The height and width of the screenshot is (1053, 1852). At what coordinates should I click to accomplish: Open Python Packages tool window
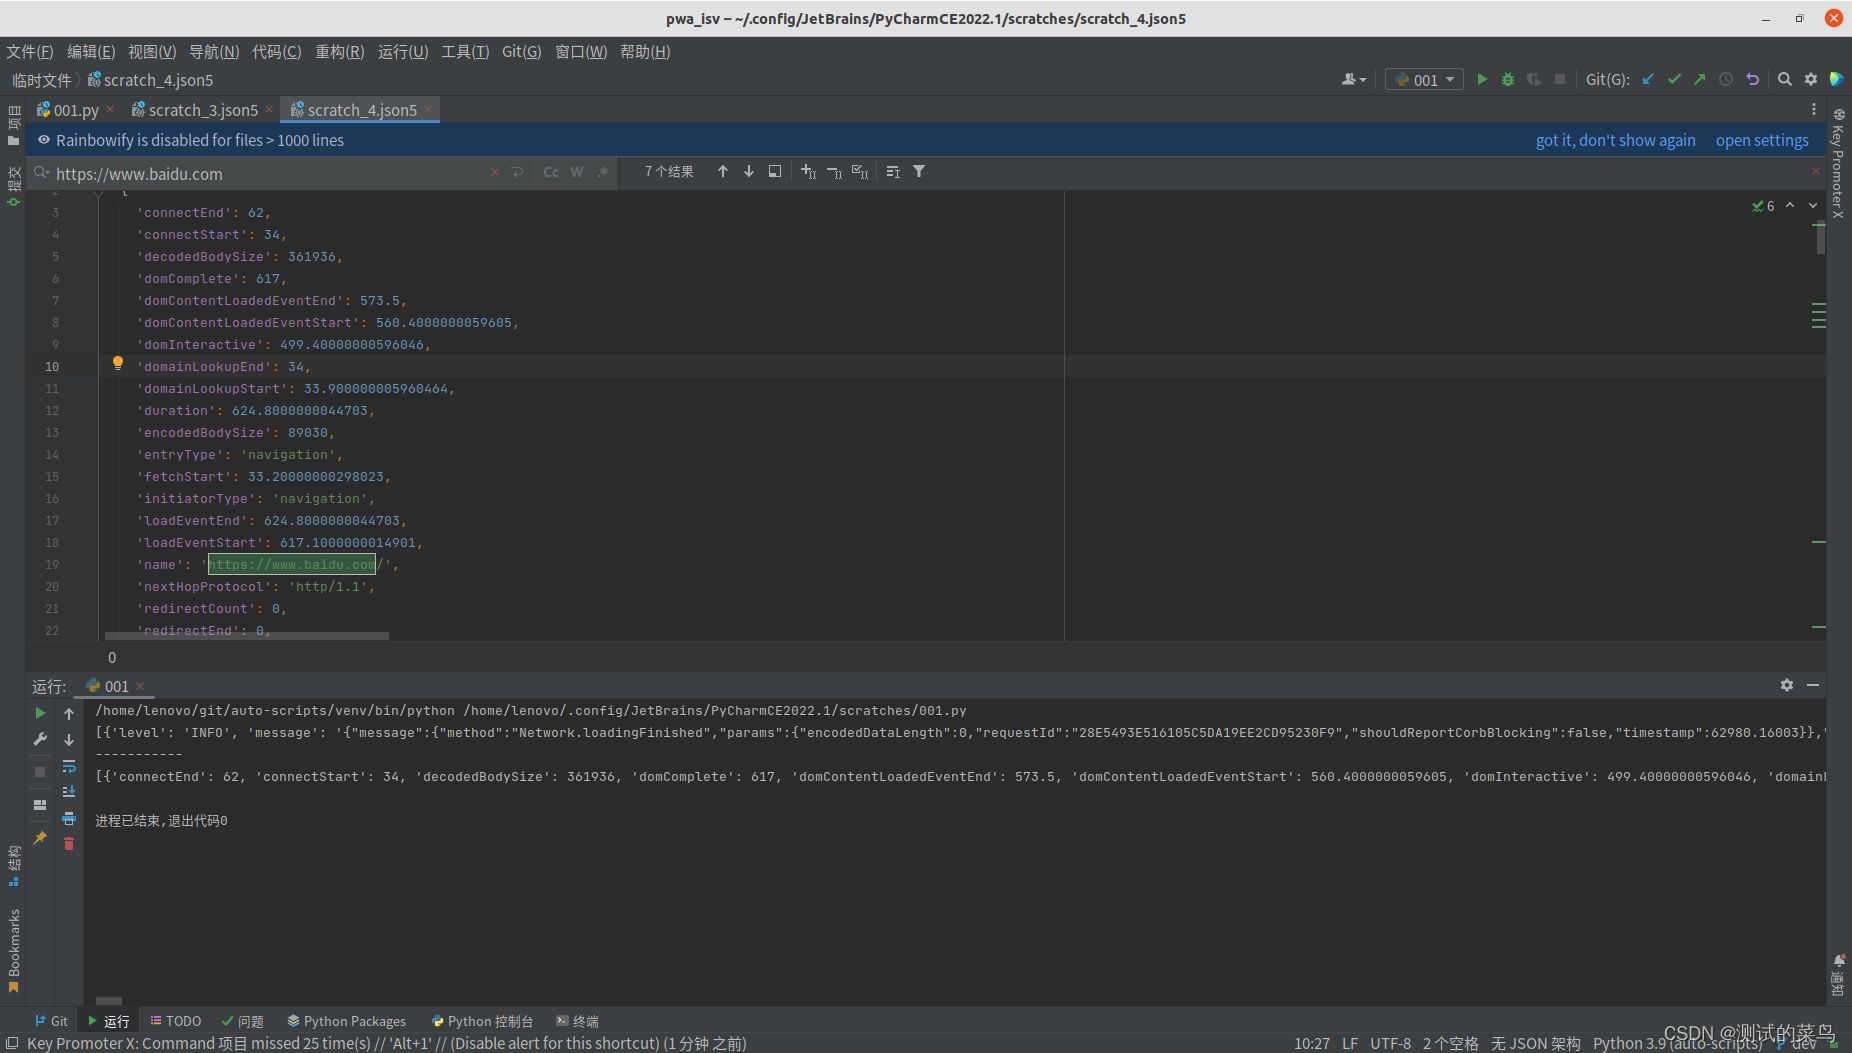point(346,1021)
